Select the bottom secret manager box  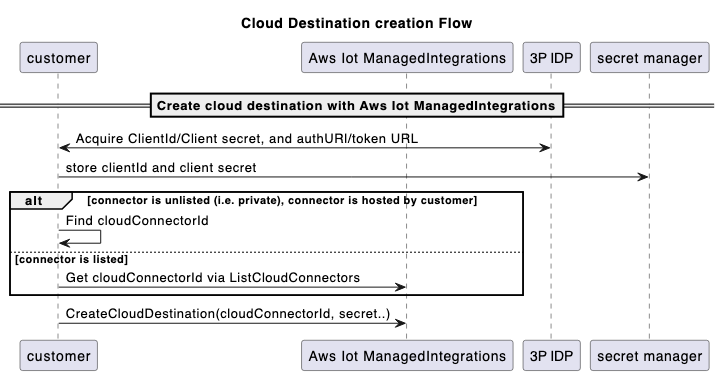(650, 355)
